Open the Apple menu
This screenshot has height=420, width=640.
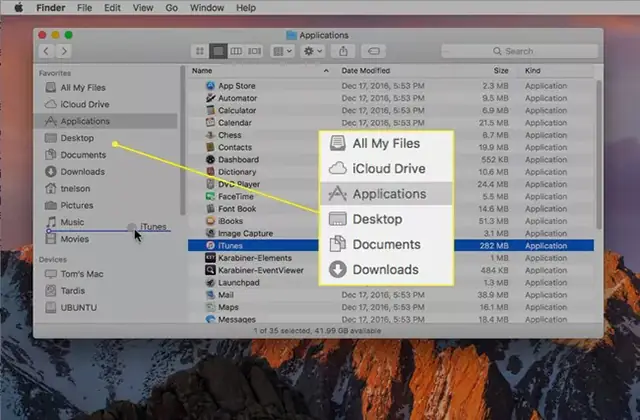(18, 7)
